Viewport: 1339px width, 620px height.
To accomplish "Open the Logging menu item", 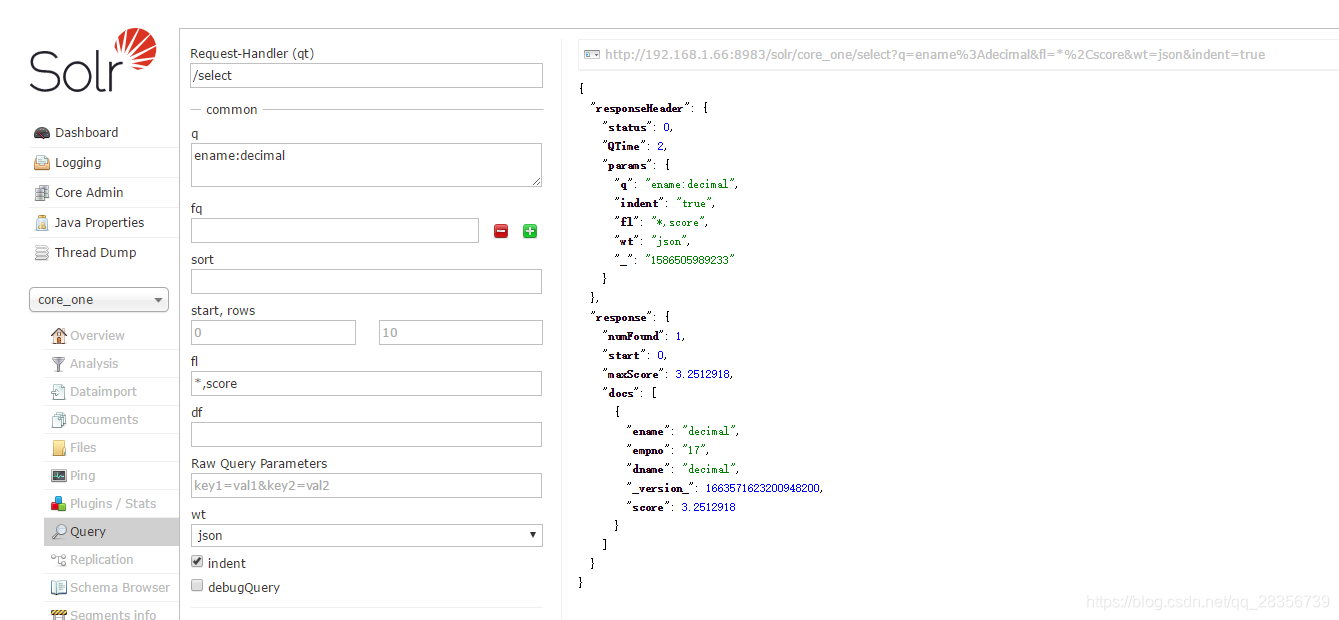I will (78, 162).
